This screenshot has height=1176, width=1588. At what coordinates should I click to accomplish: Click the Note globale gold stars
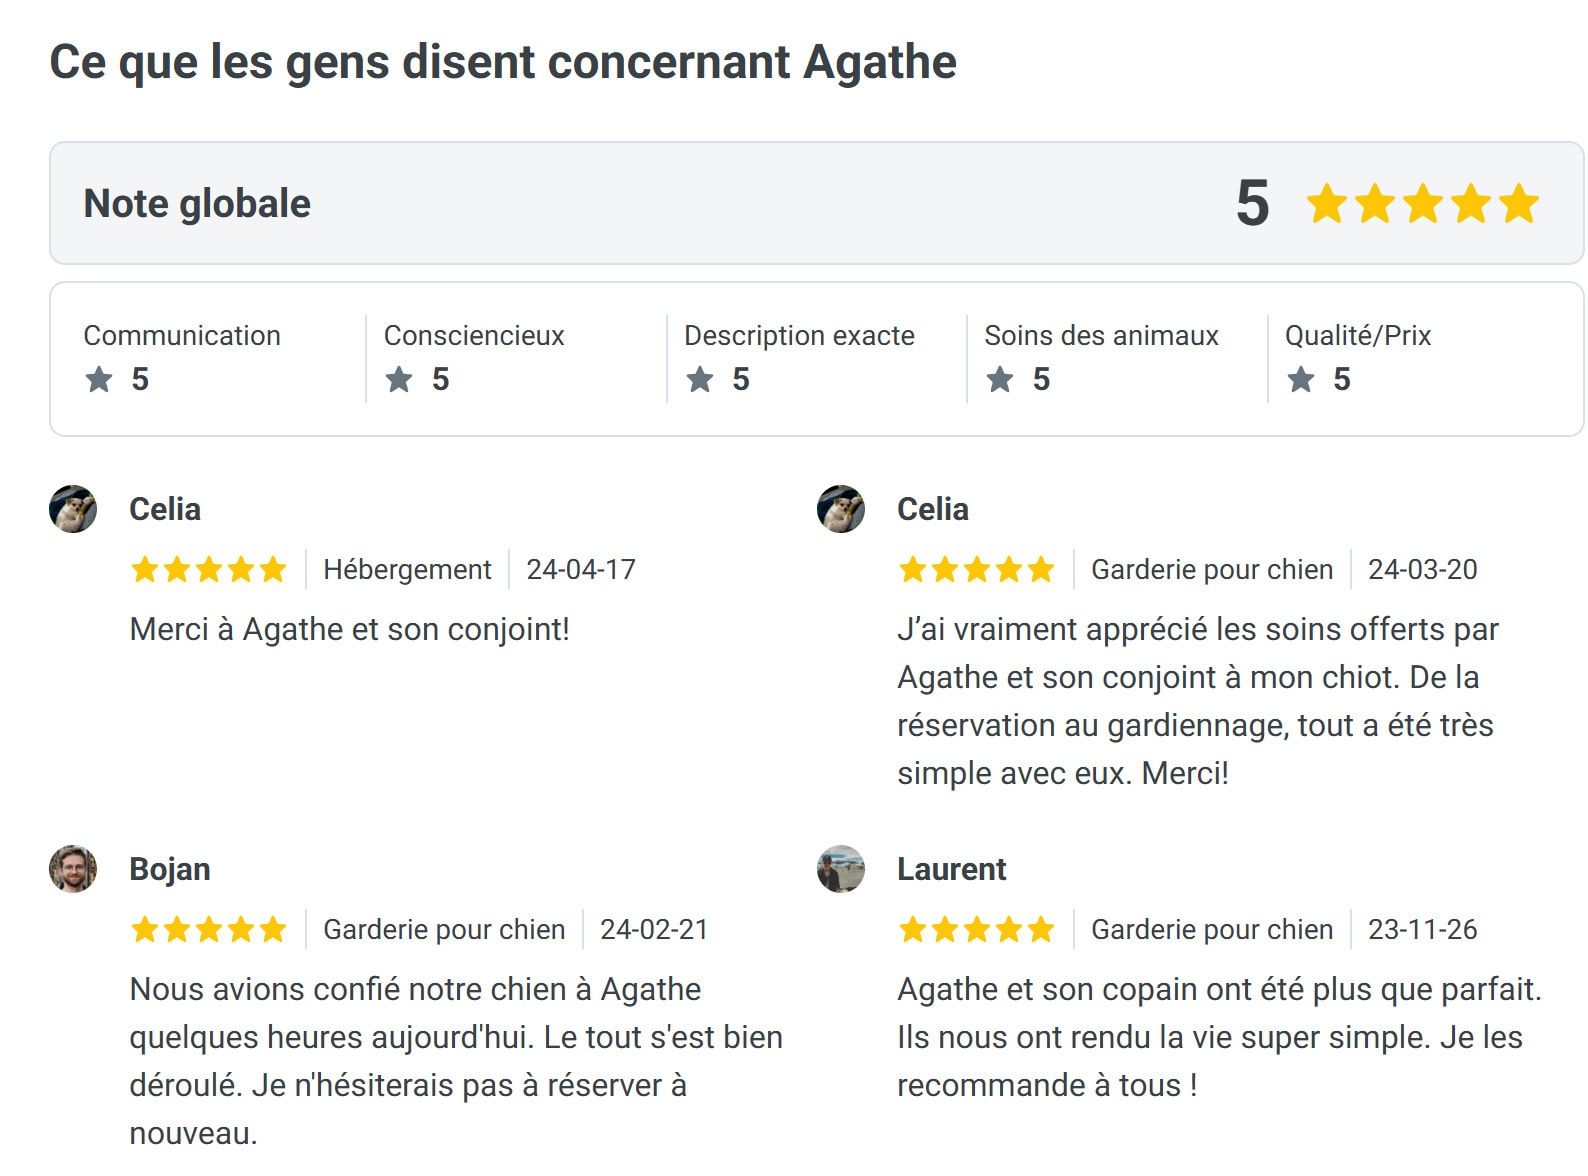1422,204
